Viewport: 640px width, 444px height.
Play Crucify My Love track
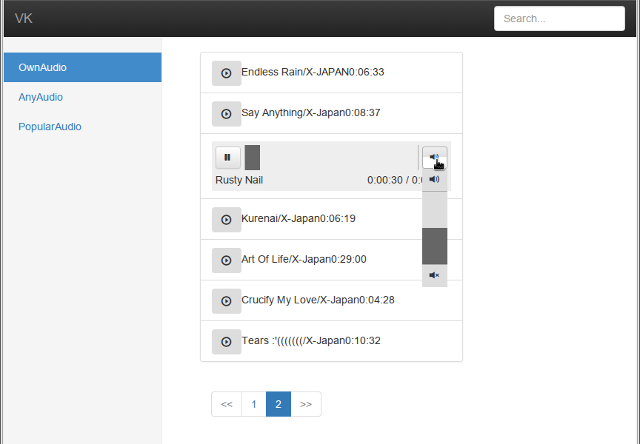tap(226, 301)
